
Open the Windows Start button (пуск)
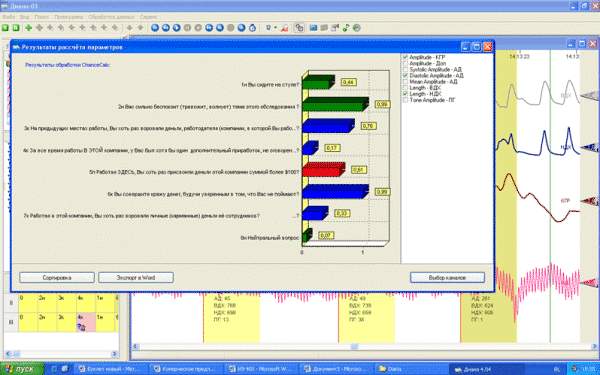click(22, 369)
